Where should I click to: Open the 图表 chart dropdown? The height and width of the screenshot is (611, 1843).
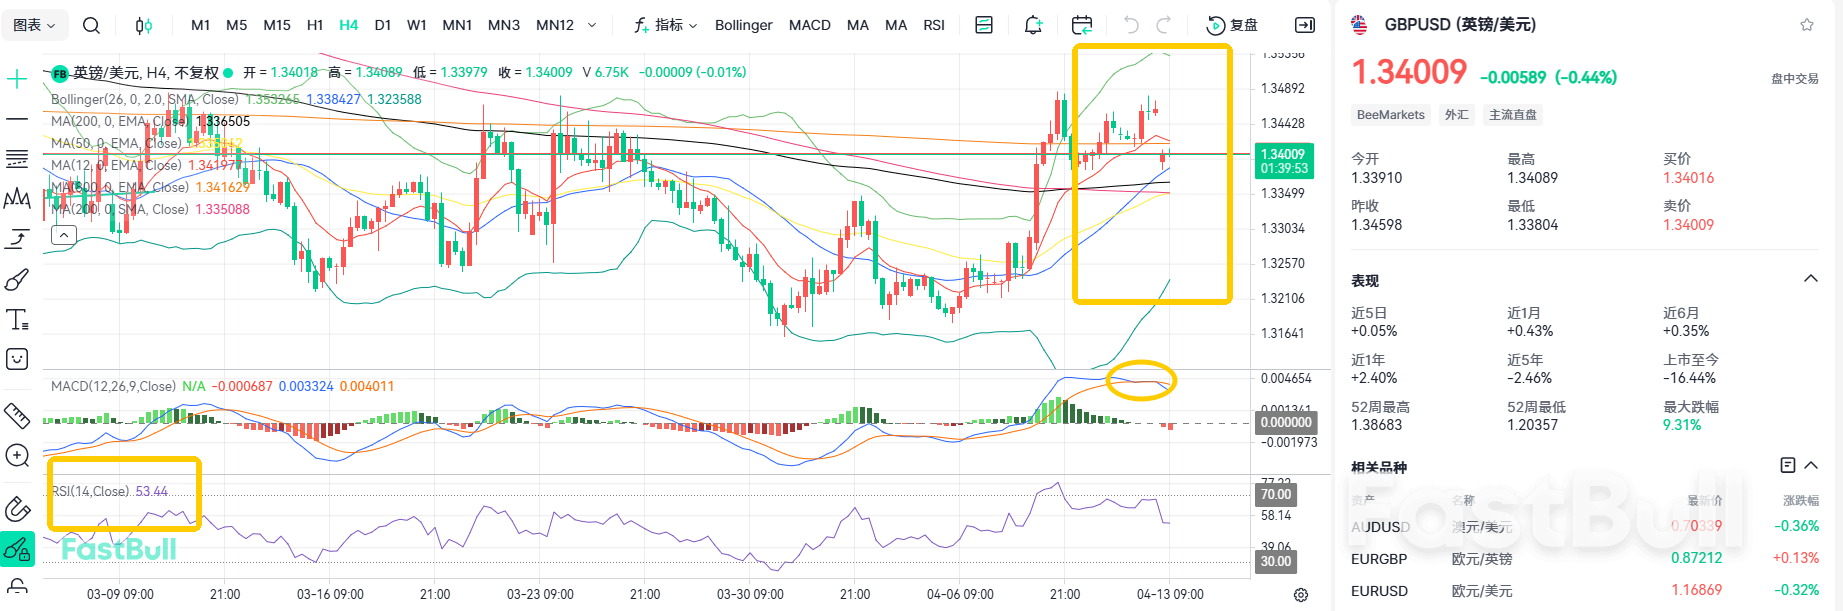click(x=34, y=25)
